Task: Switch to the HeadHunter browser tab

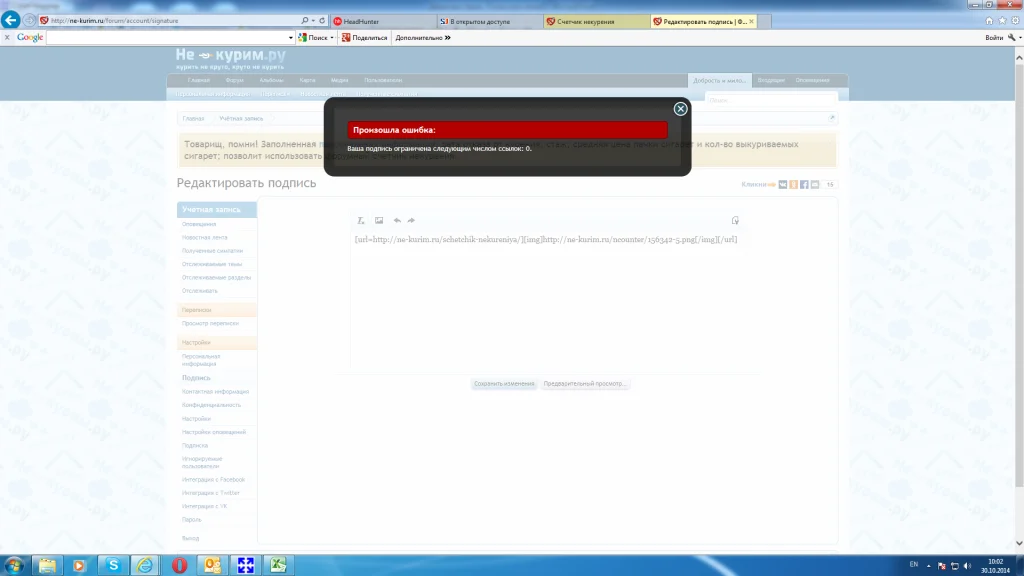Action: click(x=380, y=21)
